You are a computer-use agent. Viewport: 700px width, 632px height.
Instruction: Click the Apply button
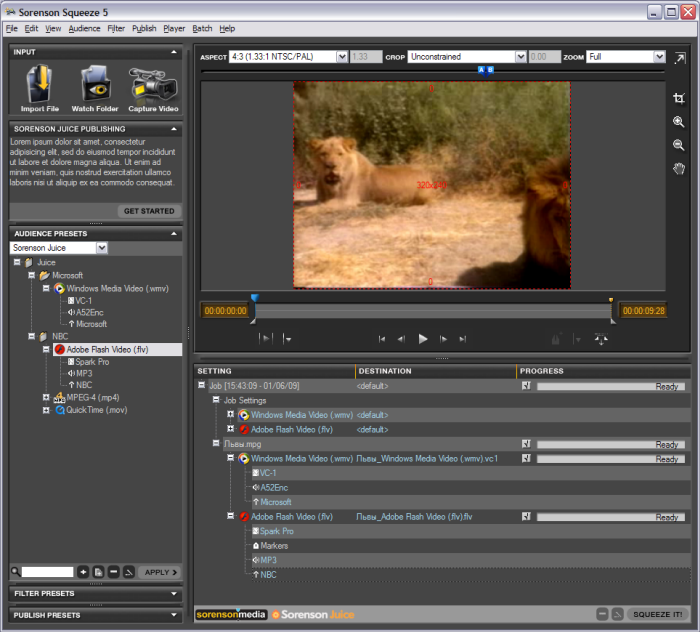tap(160, 572)
